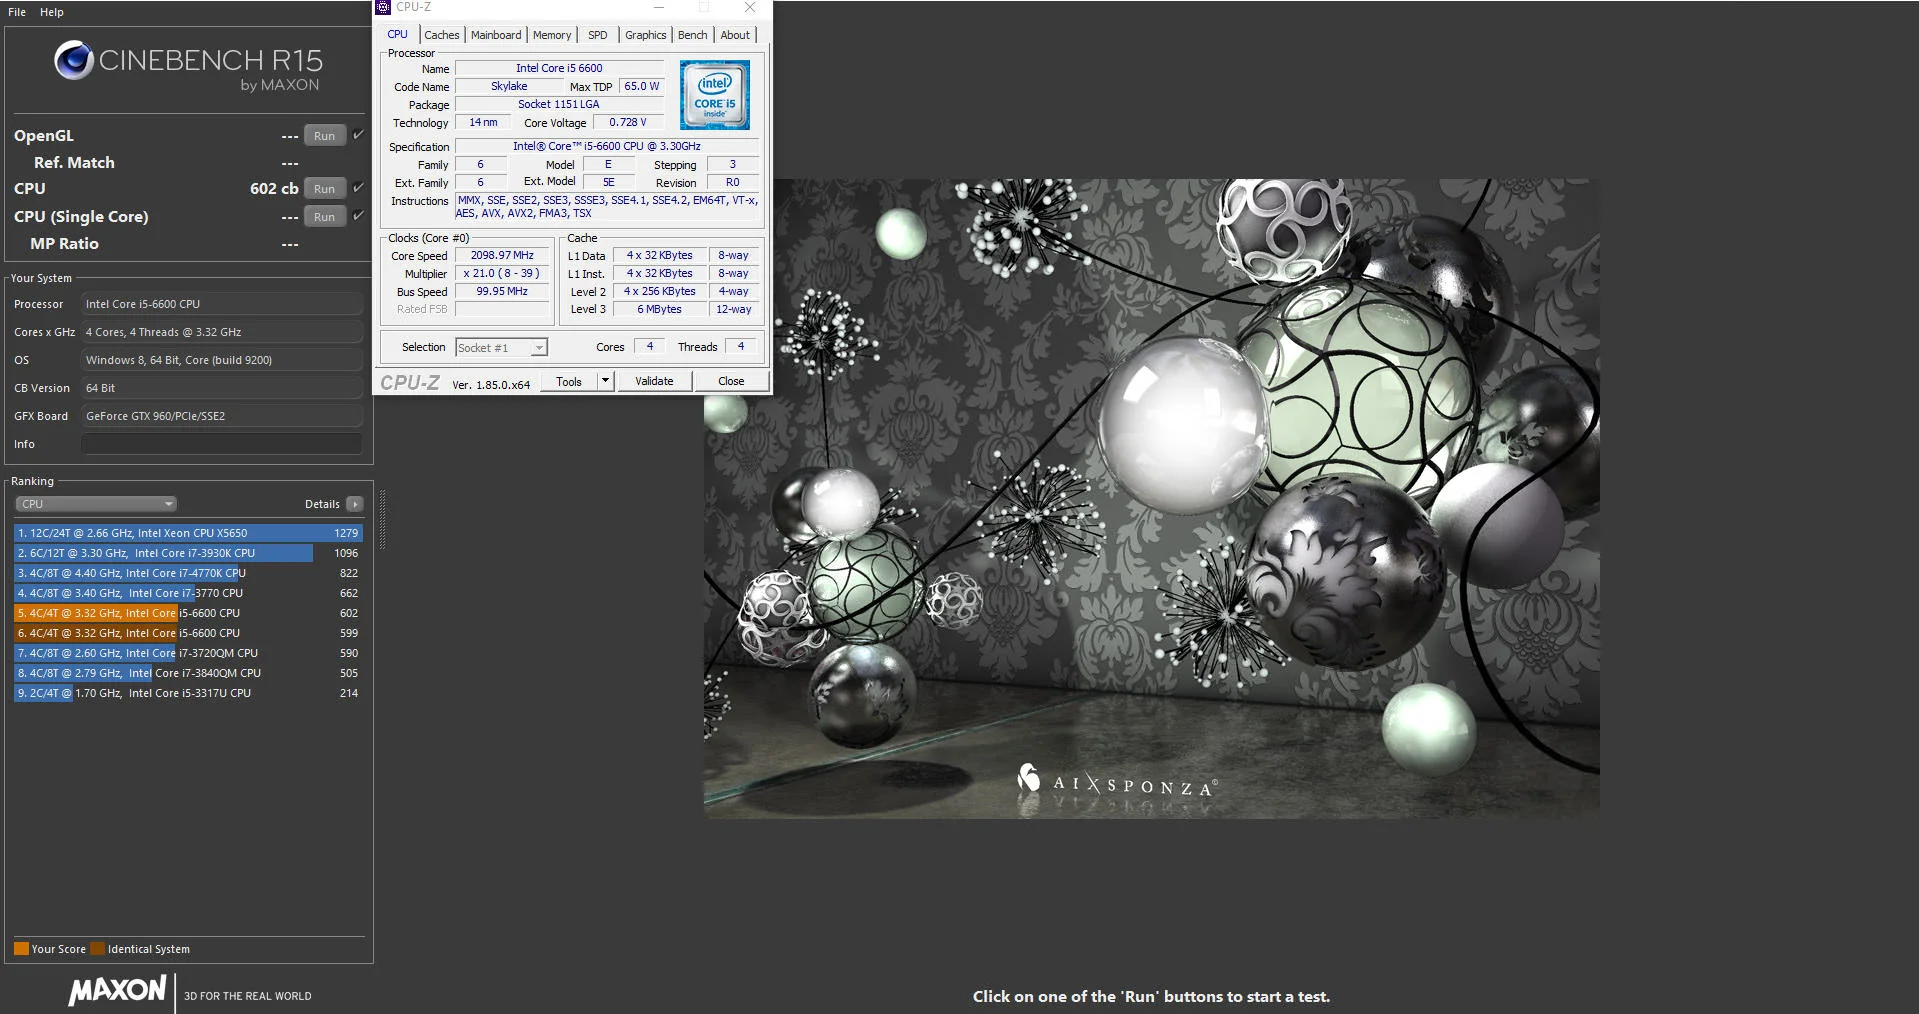
Task: Run the CPU benchmark
Action: point(325,189)
